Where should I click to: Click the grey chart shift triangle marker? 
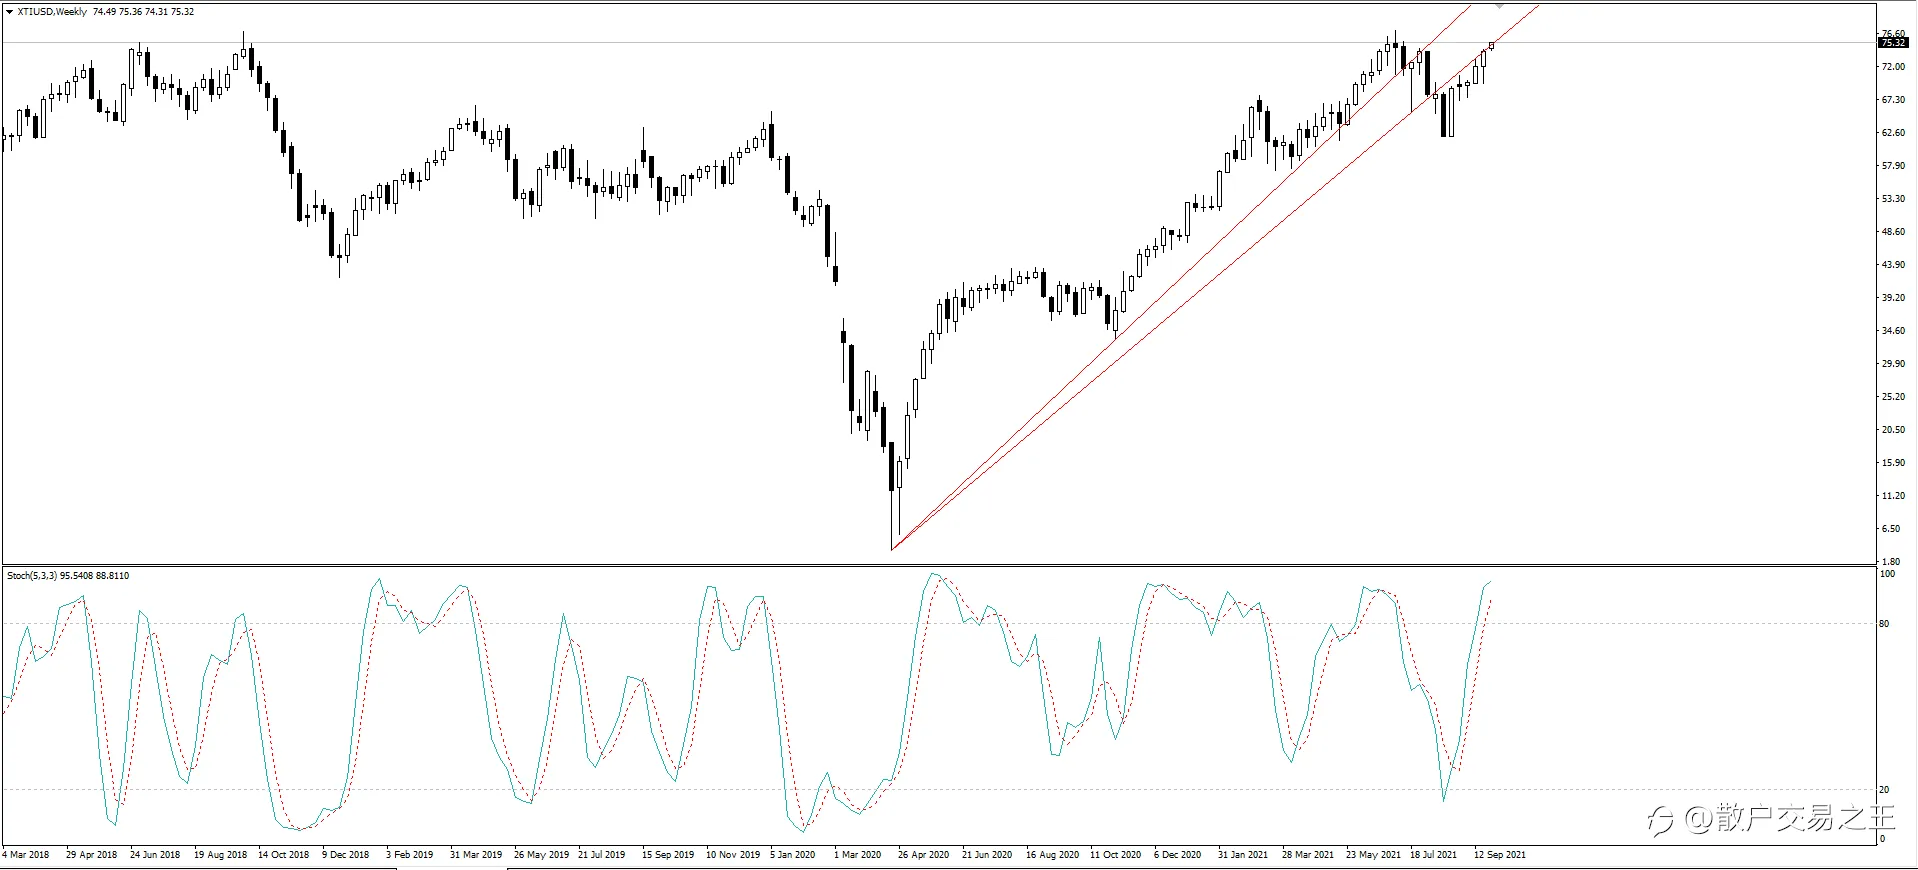1500,7
